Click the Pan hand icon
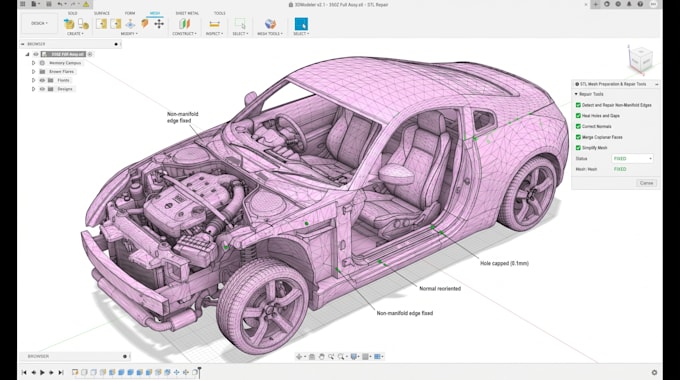This screenshot has height=380, width=680. click(321, 357)
